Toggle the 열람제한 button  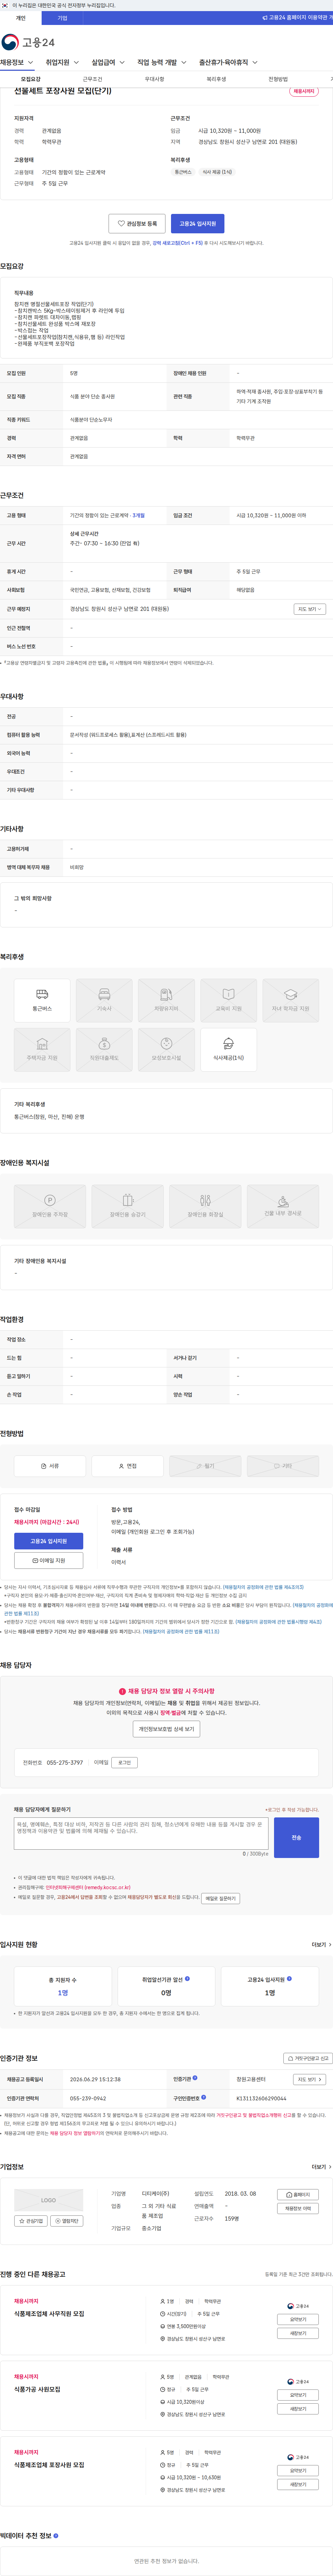pos(67,2221)
